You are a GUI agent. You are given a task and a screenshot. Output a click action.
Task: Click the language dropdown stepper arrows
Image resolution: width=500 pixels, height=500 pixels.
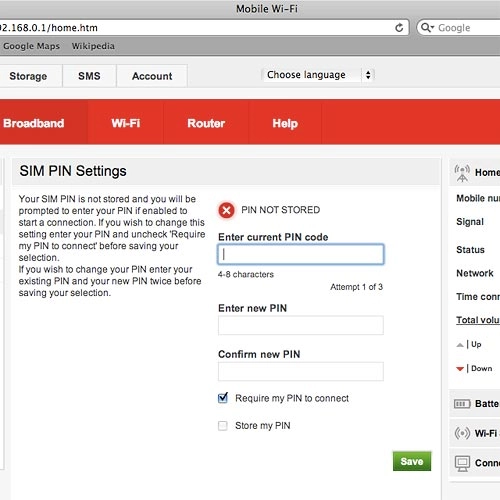[x=368, y=75]
